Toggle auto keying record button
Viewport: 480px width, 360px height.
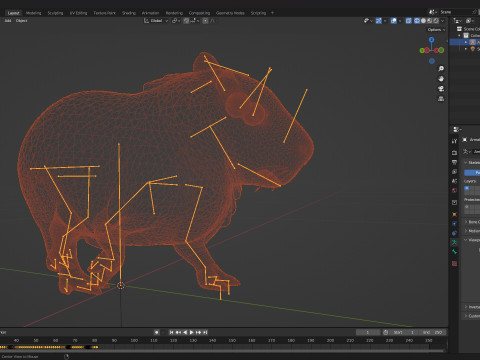pos(157,332)
